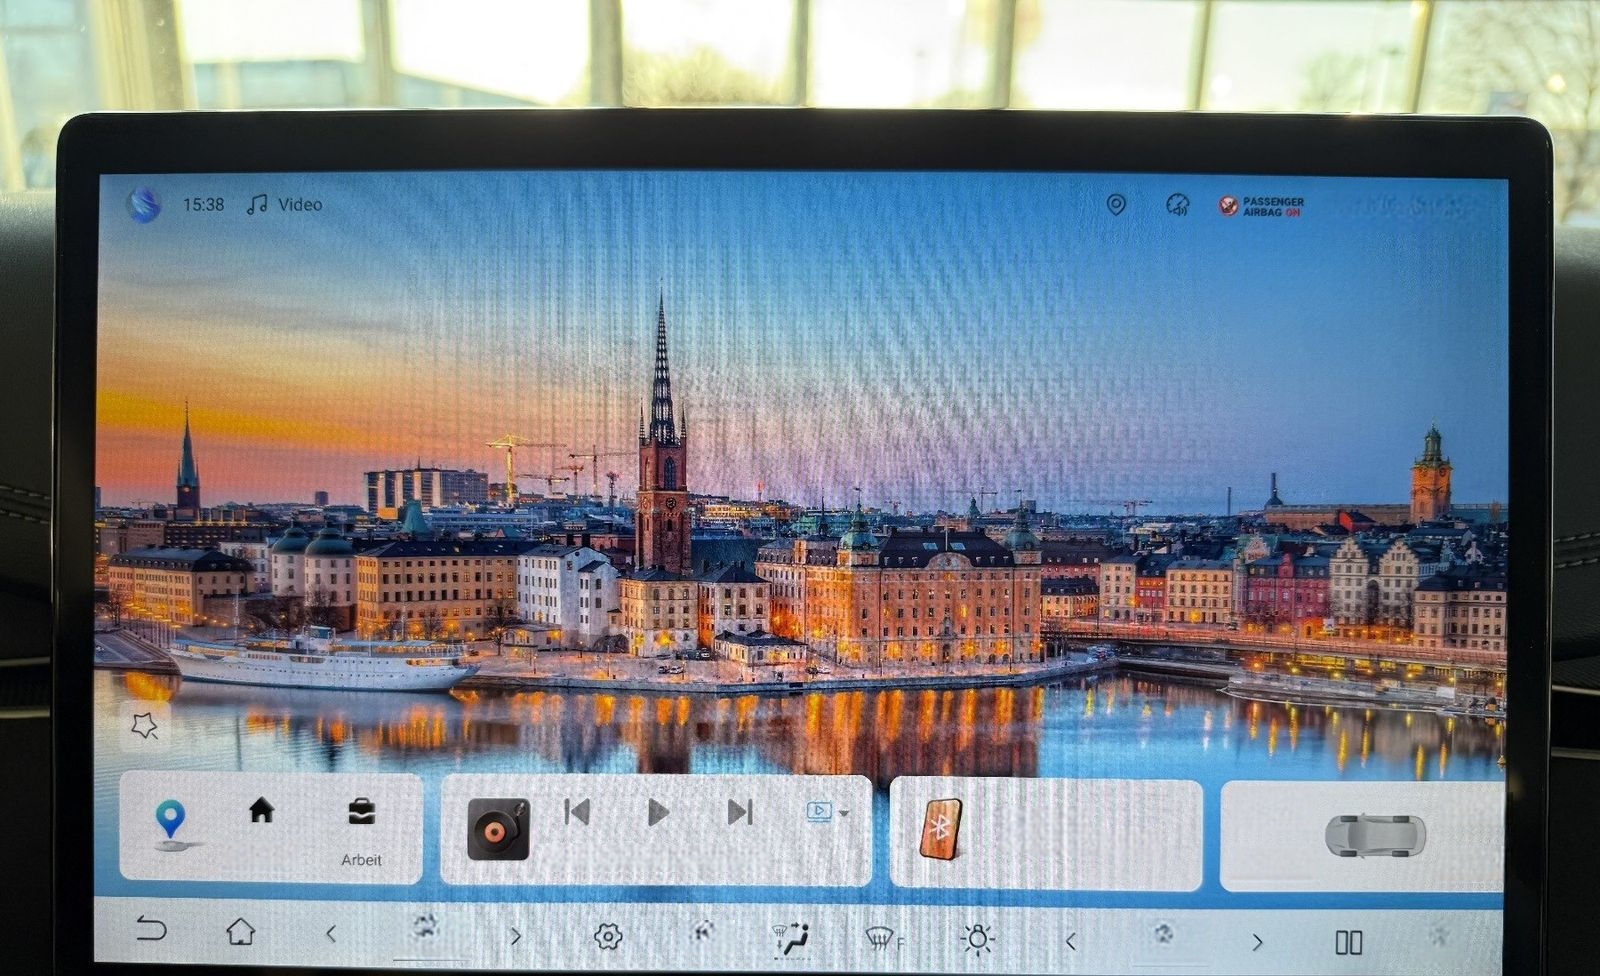The width and height of the screenshot is (1600, 976).
Task: Navigate to the Home address shortcut
Action: coord(261,810)
